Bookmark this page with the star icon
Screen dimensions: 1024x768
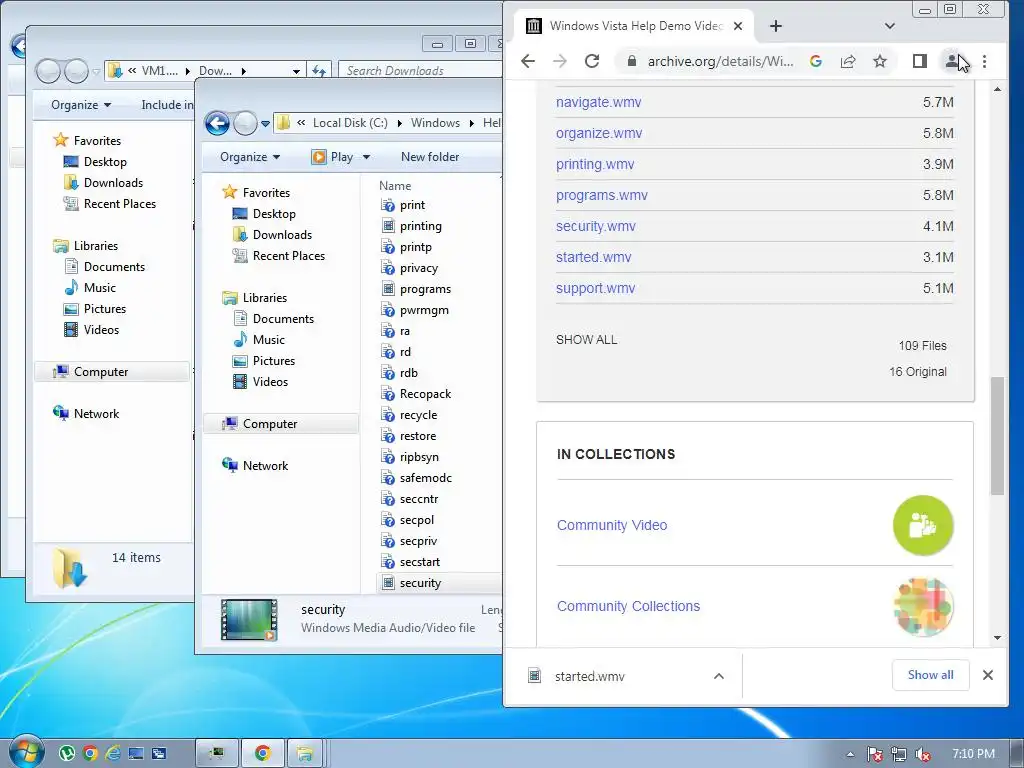coord(880,61)
